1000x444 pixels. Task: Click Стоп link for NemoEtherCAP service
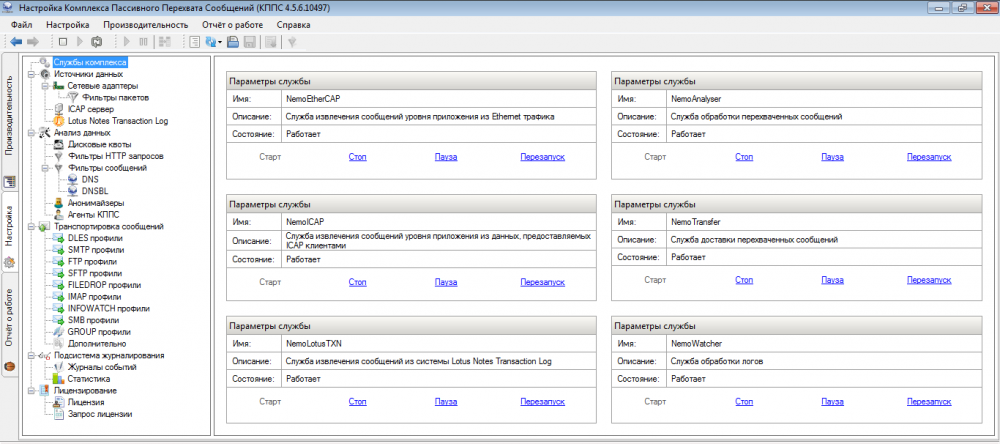click(358, 157)
